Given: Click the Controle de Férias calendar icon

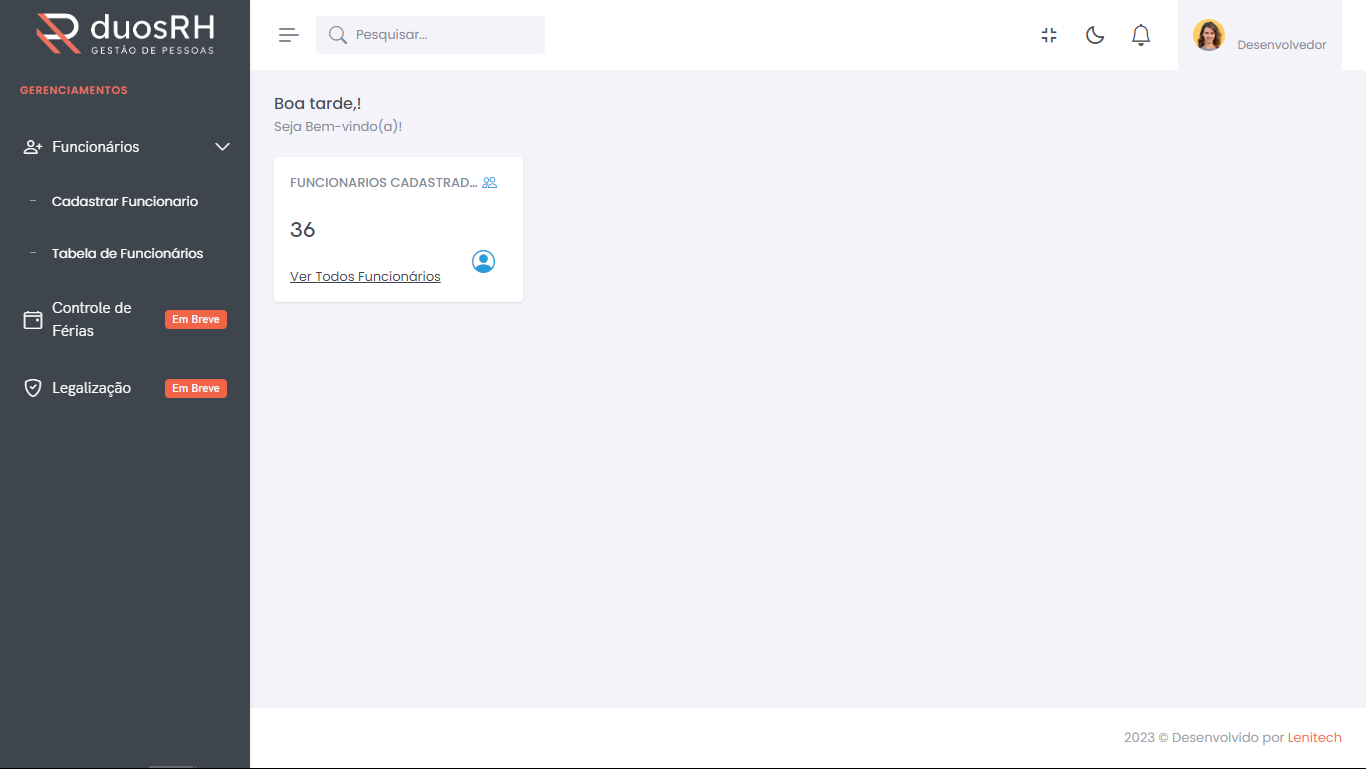Looking at the screenshot, I should coord(33,320).
